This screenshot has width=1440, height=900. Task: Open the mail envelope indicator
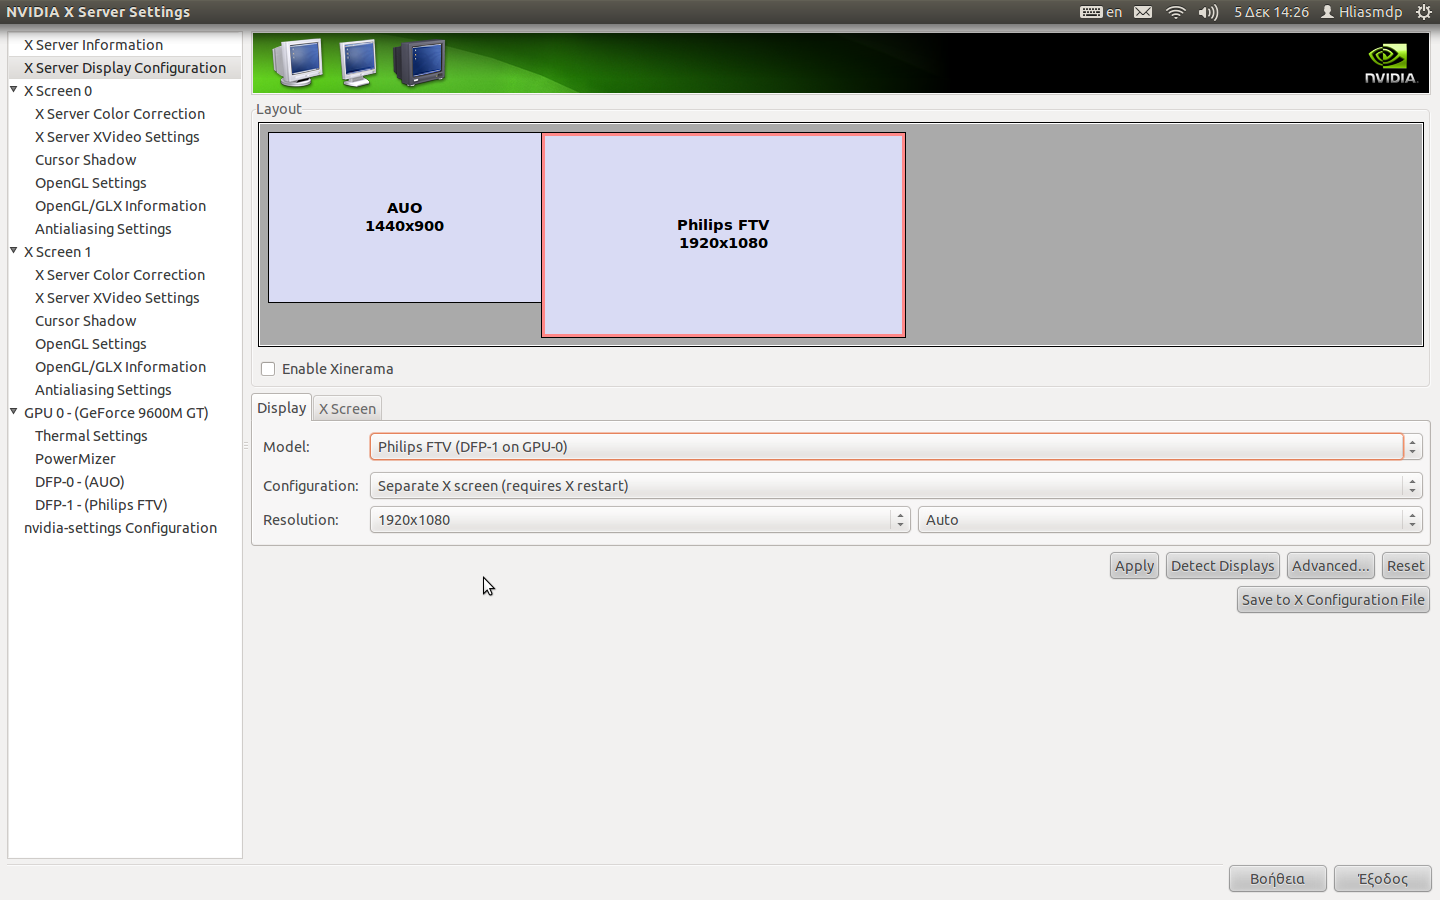[1143, 12]
